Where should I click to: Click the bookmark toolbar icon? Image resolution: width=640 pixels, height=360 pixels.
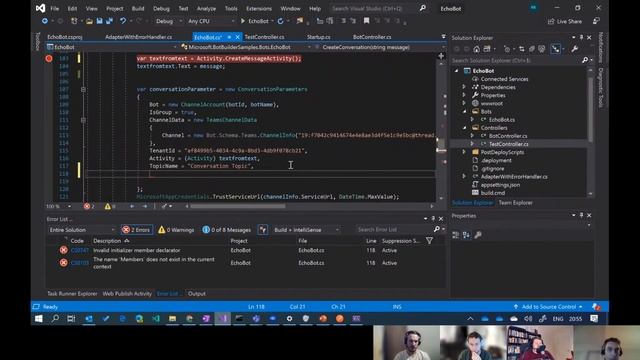[x=366, y=21]
